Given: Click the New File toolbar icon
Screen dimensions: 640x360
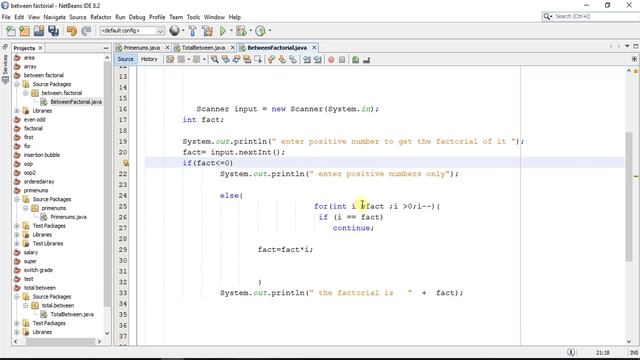Looking at the screenshot, I should [x=11, y=31].
